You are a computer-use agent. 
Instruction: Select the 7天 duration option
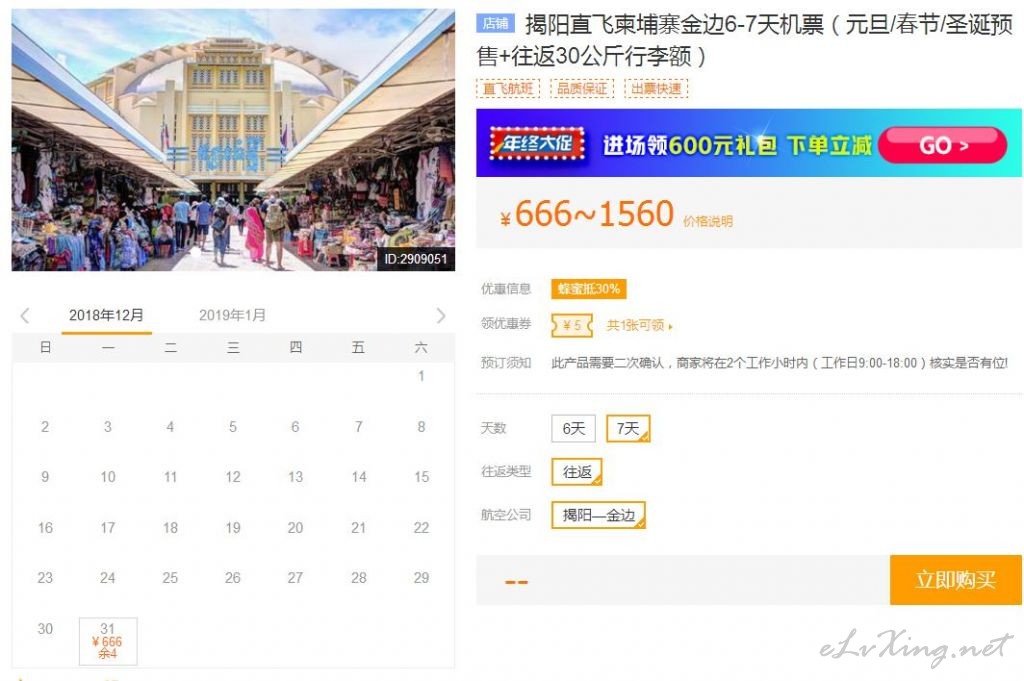click(628, 428)
